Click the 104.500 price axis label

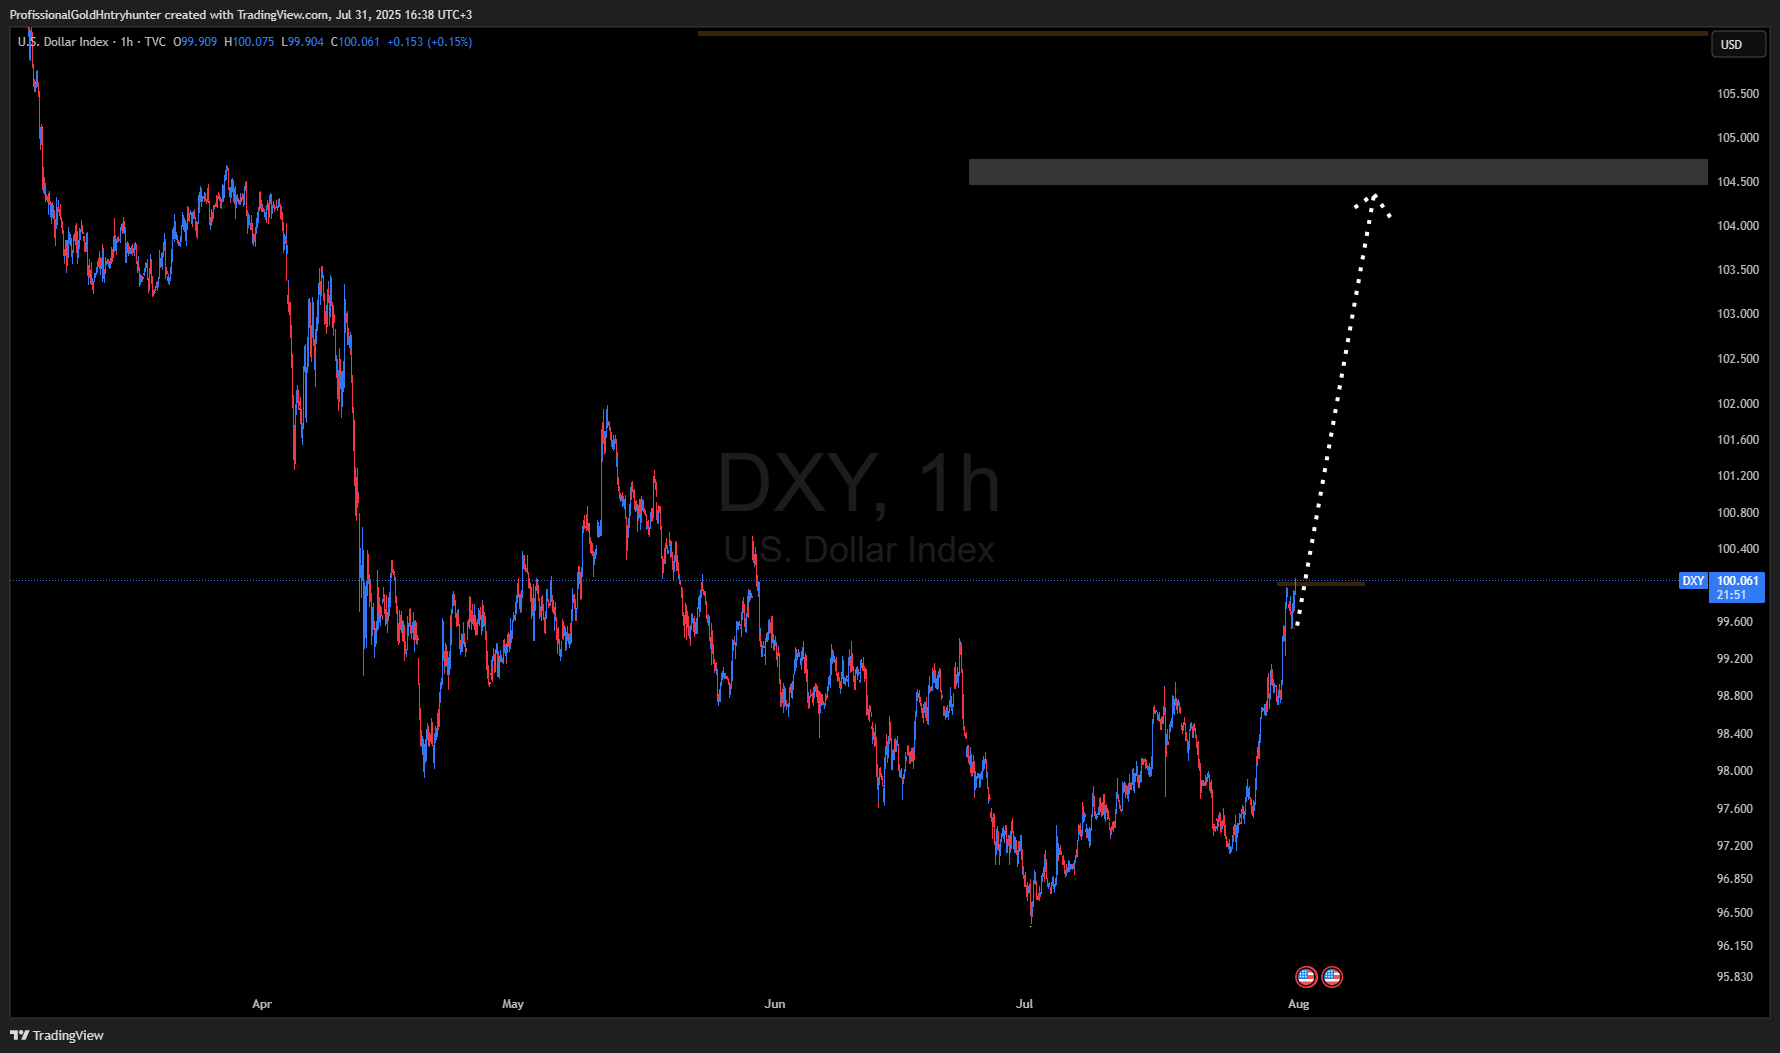tap(1738, 182)
